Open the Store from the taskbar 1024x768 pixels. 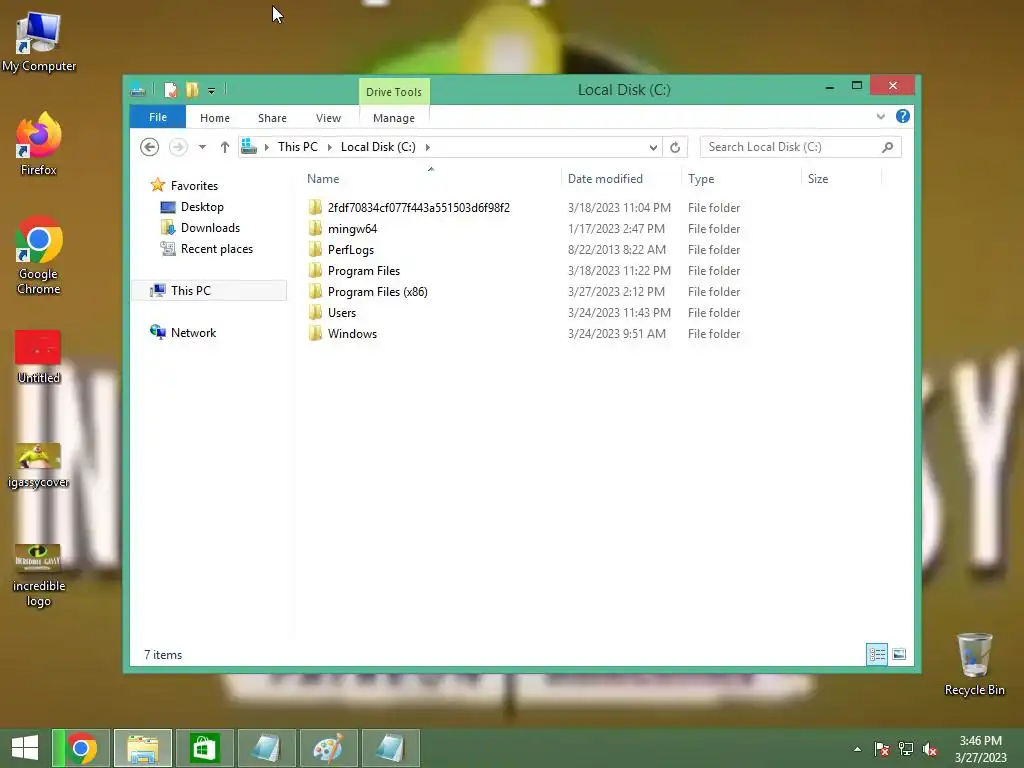tap(204, 748)
